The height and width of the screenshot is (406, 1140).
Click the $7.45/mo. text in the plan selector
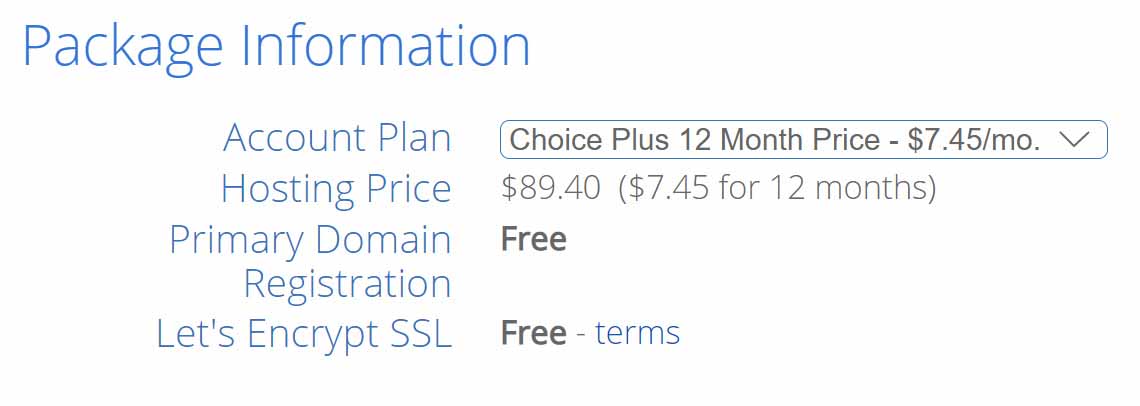[x=974, y=140]
